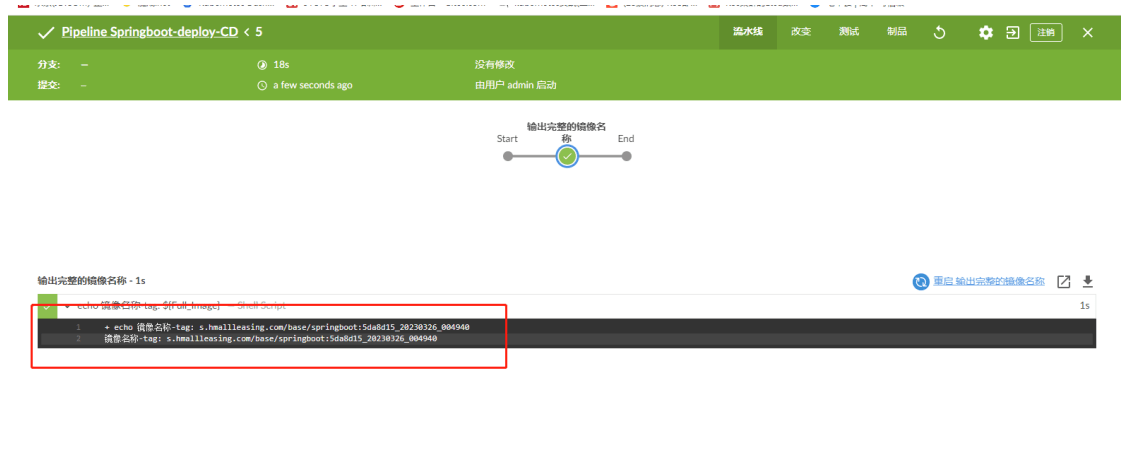The height and width of the screenshot is (452, 1131).
Task: Select the successful stage node in graph
Action: pos(567,156)
